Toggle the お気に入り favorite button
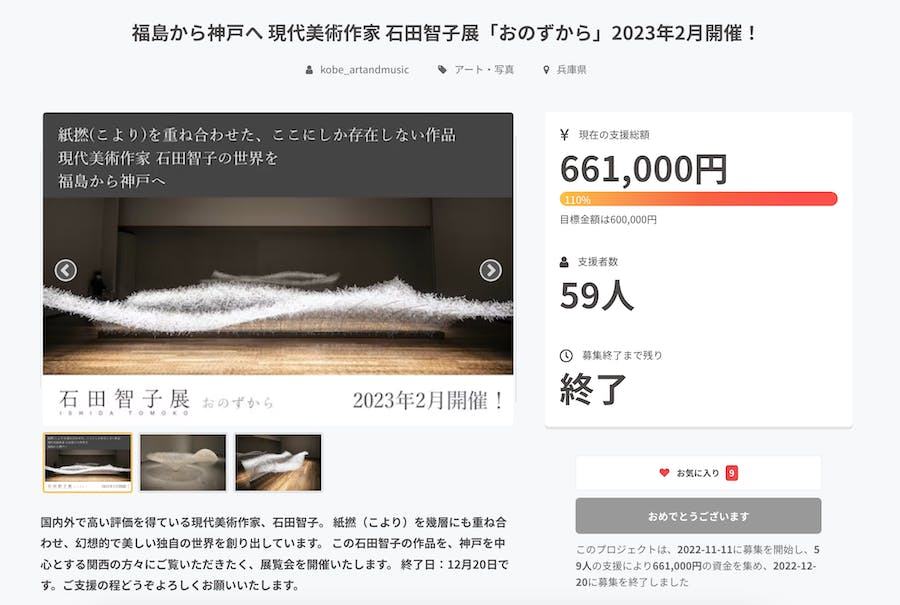The width and height of the screenshot is (900, 605). coord(698,472)
